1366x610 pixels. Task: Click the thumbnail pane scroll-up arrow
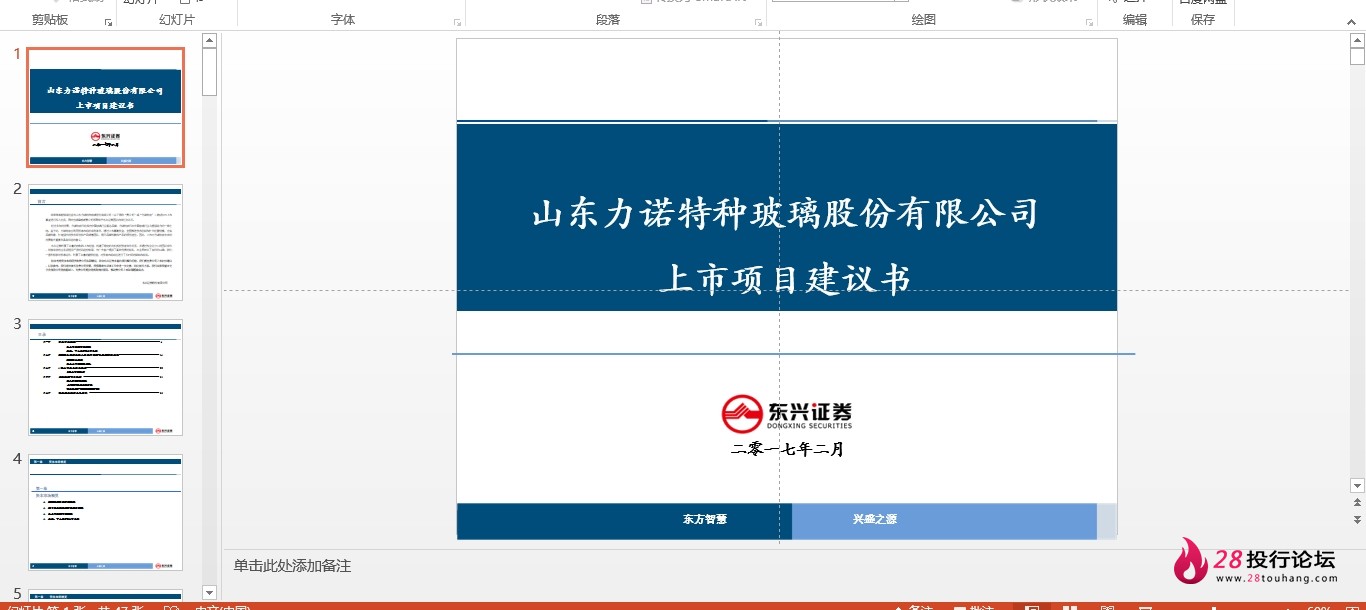[x=209, y=41]
